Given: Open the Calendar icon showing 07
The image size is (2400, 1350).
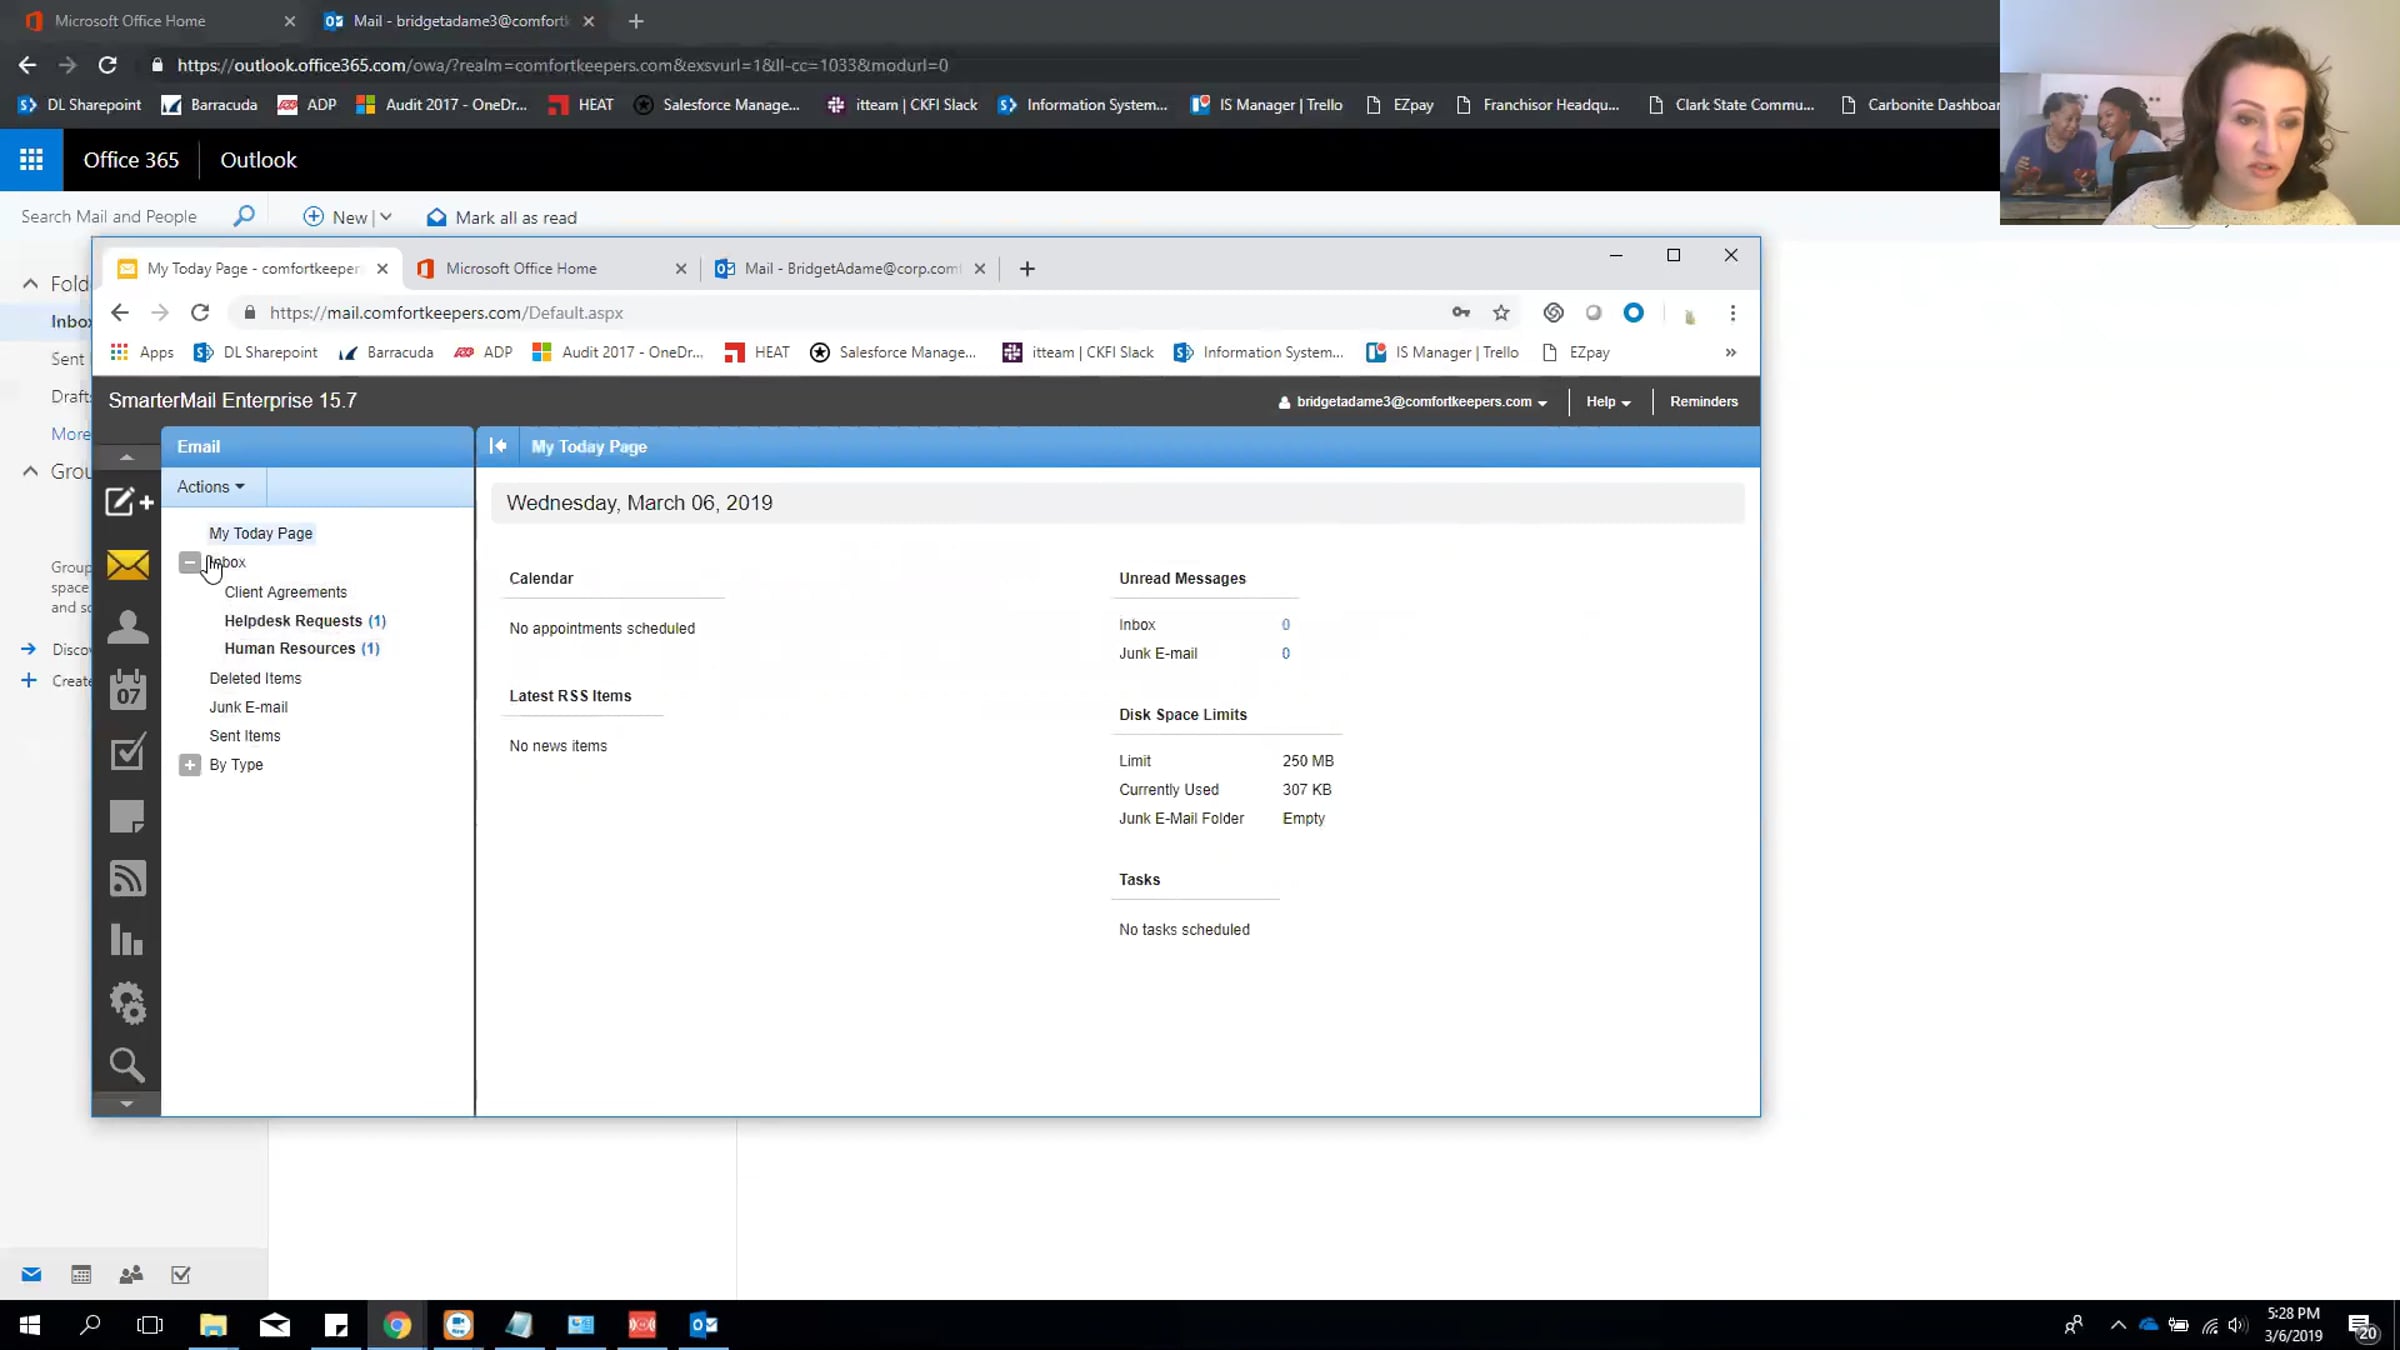Looking at the screenshot, I should click(x=127, y=690).
